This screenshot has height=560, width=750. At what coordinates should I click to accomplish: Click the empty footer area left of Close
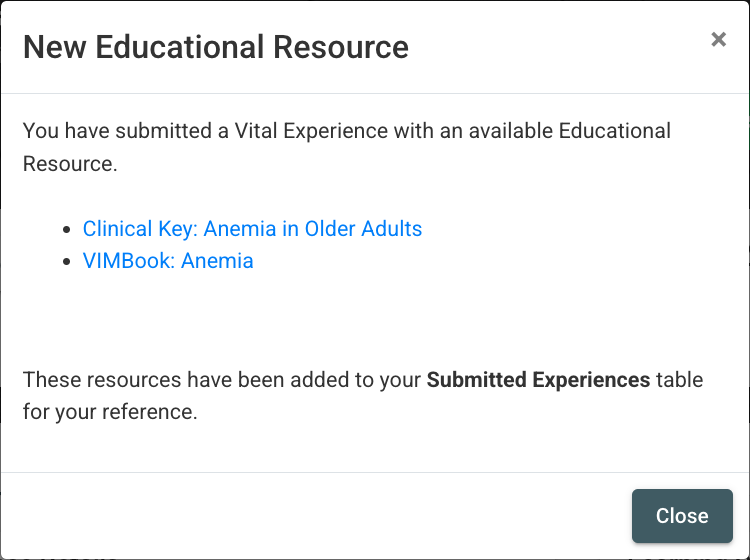(300, 515)
